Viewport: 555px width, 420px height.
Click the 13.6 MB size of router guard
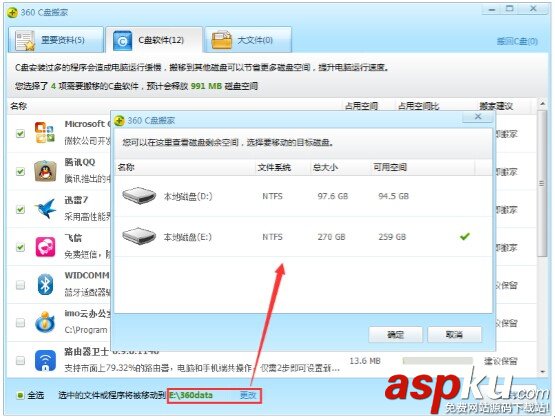[x=365, y=361]
